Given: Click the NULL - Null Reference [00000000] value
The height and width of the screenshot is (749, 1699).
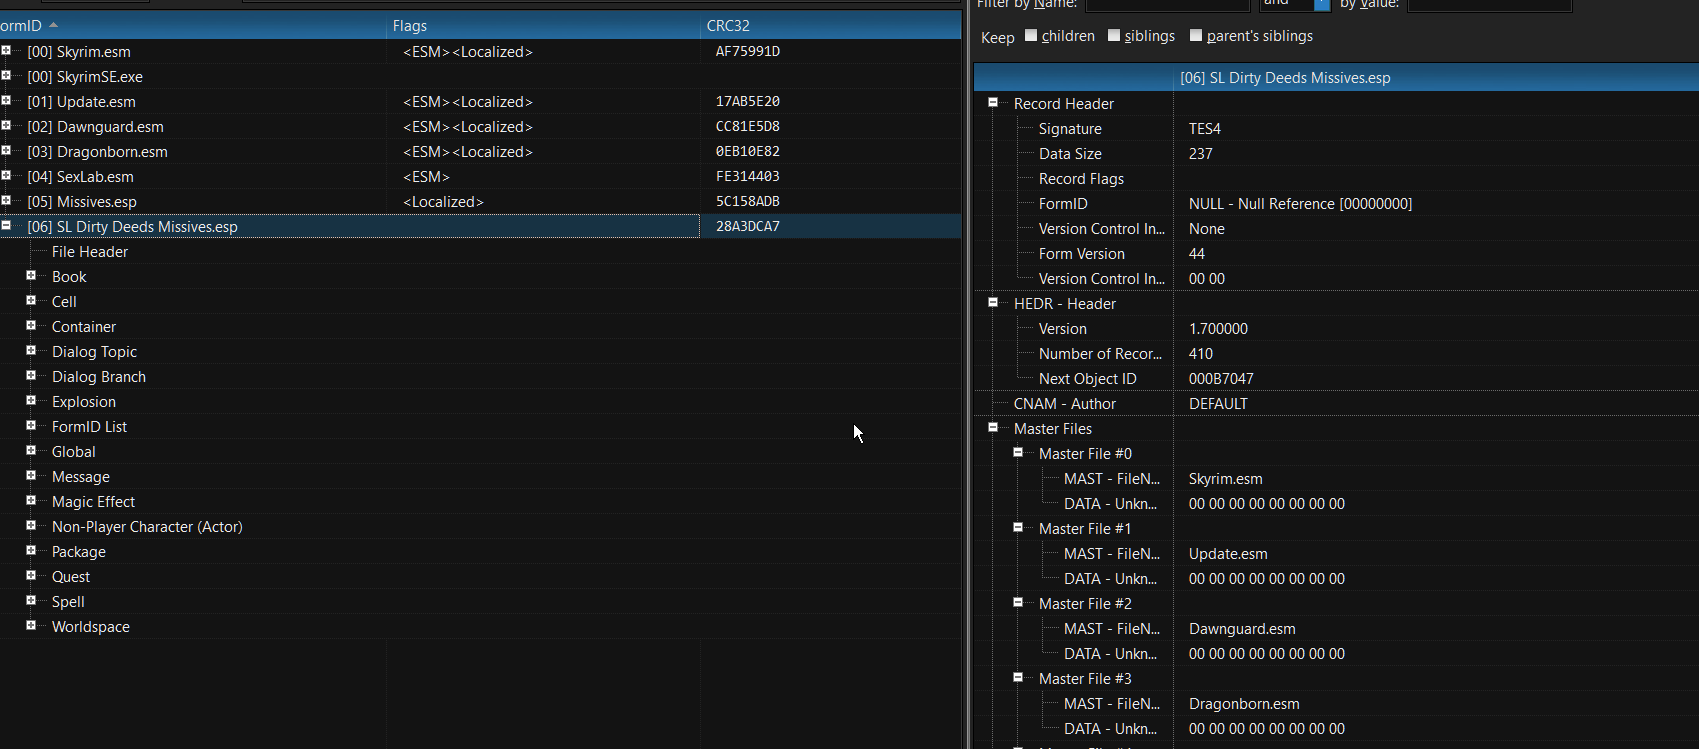Looking at the screenshot, I should click(x=1300, y=204).
